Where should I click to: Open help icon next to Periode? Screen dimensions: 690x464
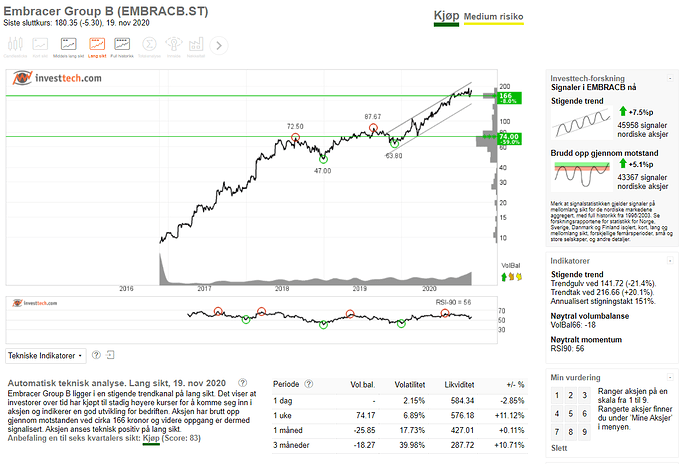tap(309, 384)
